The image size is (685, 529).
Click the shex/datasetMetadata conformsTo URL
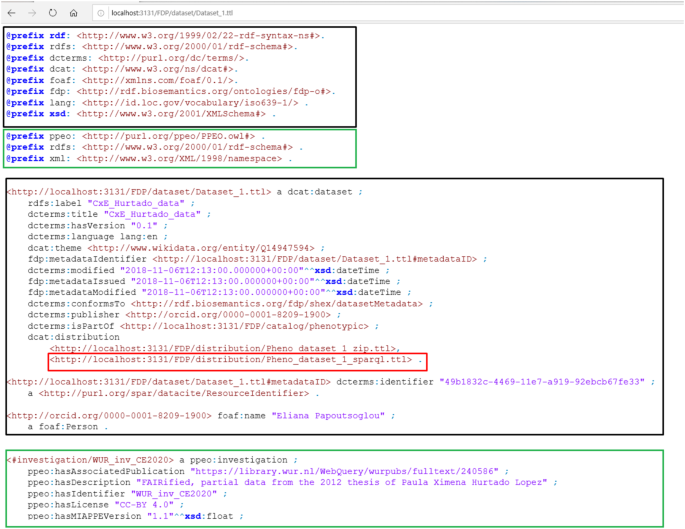[x=277, y=304]
